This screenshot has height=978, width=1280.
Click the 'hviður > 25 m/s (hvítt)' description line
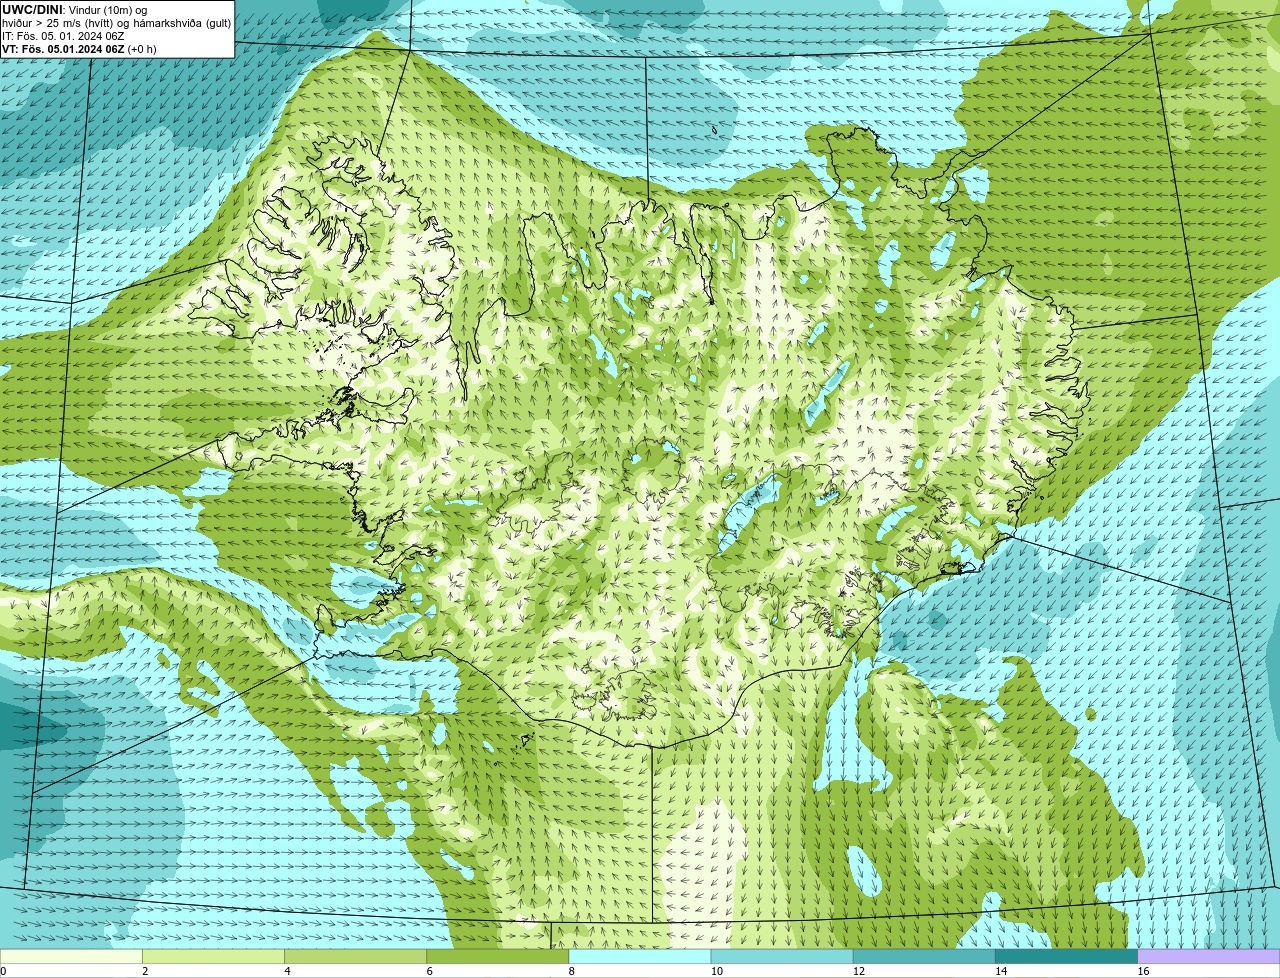(x=116, y=23)
